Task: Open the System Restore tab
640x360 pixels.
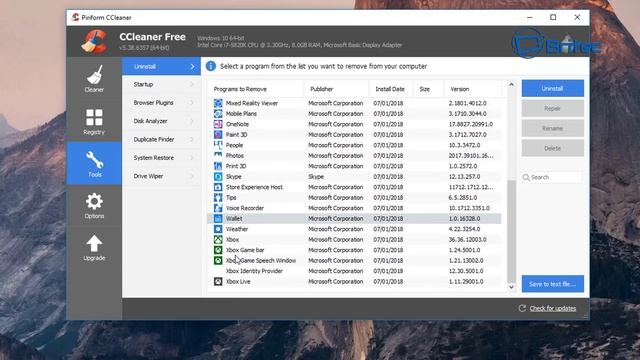Action: (x=161, y=158)
